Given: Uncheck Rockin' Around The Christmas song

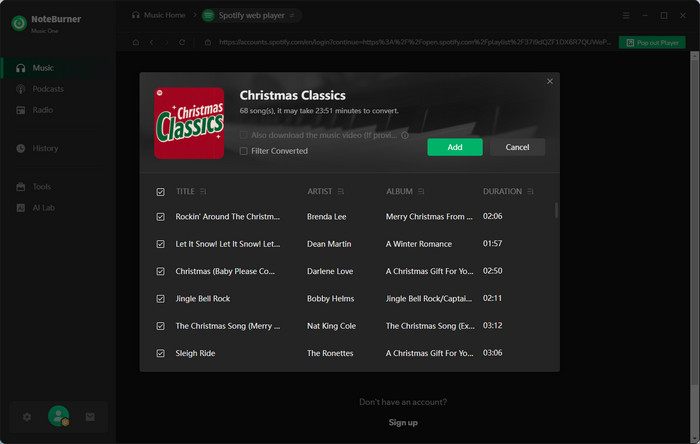Looking at the screenshot, I should click(x=161, y=217).
